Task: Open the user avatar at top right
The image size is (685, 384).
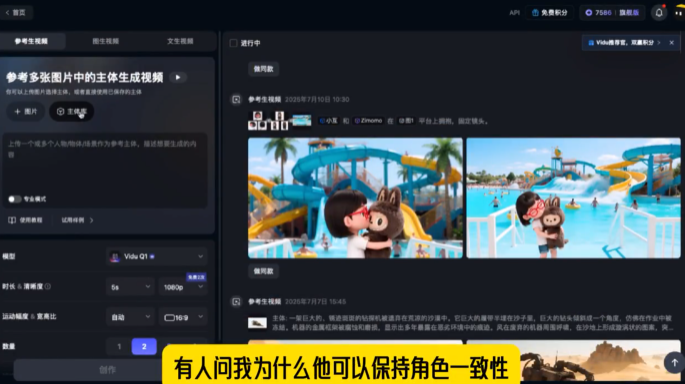Action: pyautogui.click(x=679, y=13)
